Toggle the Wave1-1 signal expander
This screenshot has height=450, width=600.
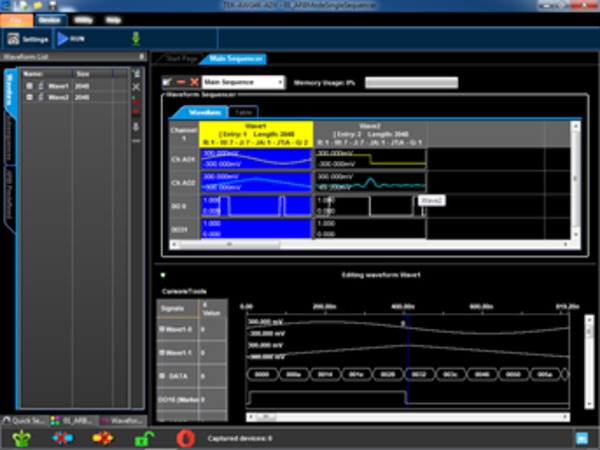click(162, 353)
